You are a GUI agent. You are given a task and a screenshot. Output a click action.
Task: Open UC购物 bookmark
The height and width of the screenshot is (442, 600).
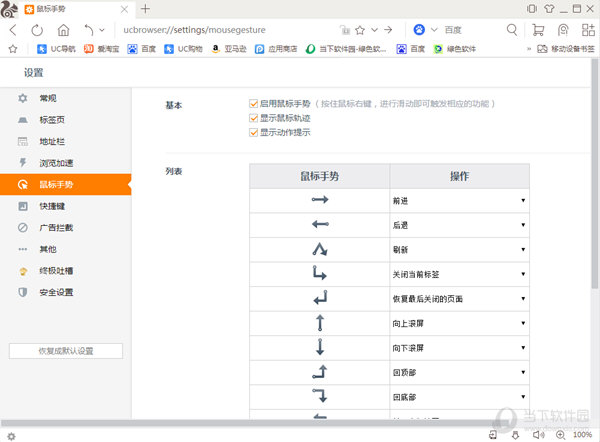(x=183, y=49)
